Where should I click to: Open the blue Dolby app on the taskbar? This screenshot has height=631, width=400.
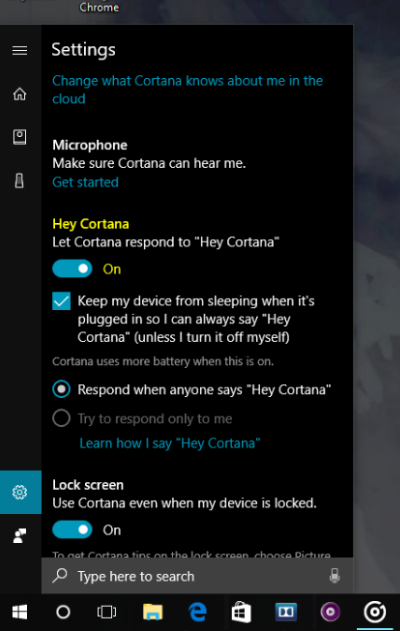(x=286, y=612)
